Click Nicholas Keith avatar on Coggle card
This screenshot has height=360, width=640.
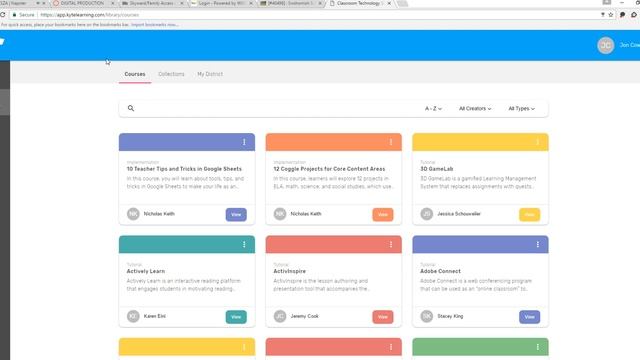point(280,214)
